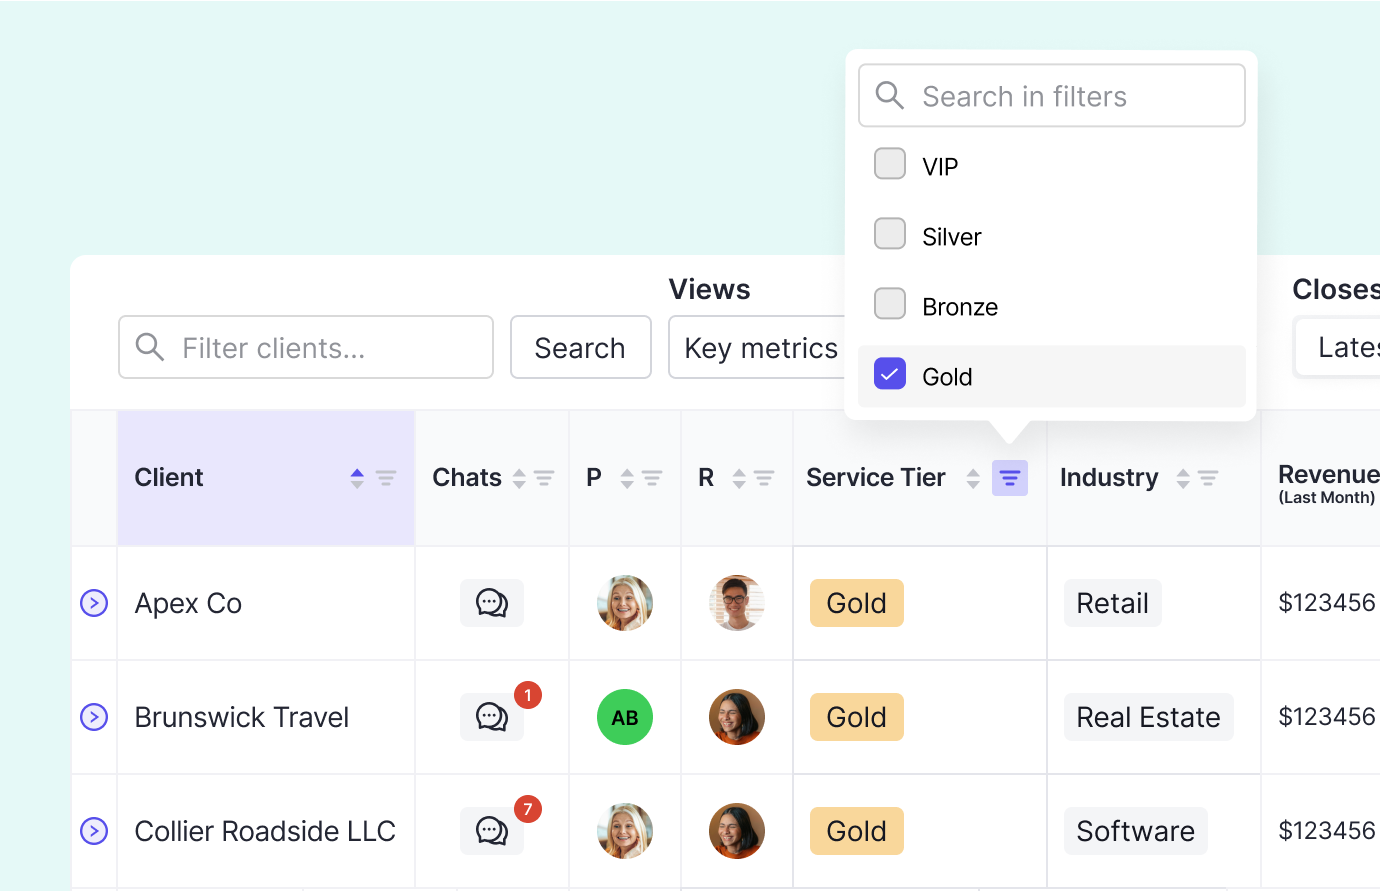Expand the Apex Co row
The image size is (1380, 891).
93,602
